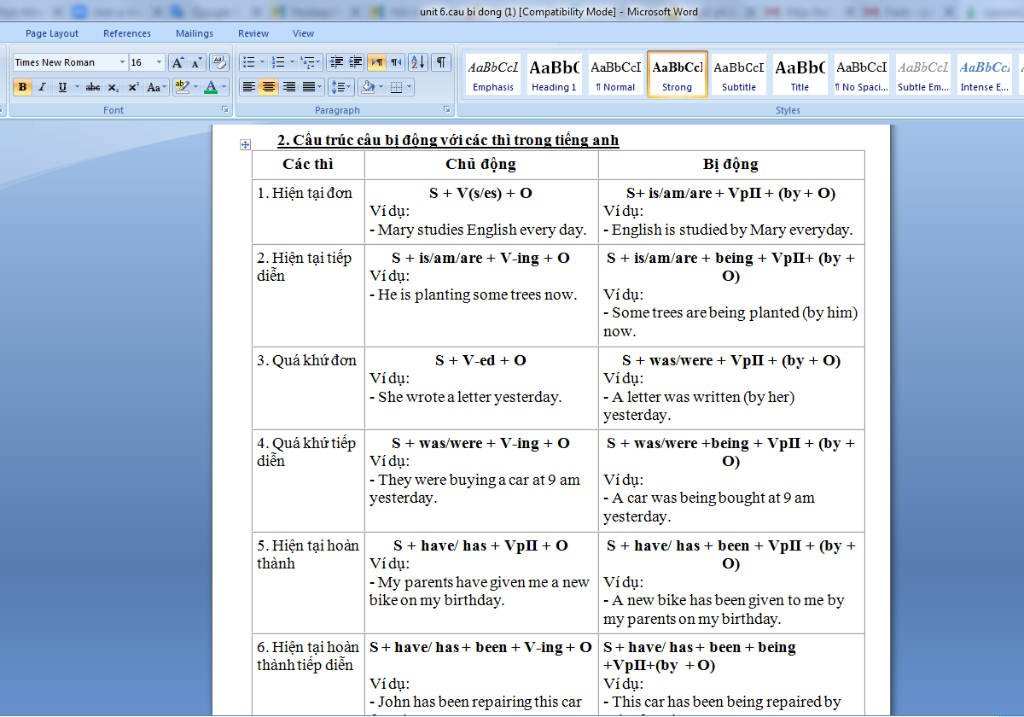Click the '1. Hiện tại đơn' cell
The width and height of the screenshot is (1024, 717).
[x=308, y=212]
